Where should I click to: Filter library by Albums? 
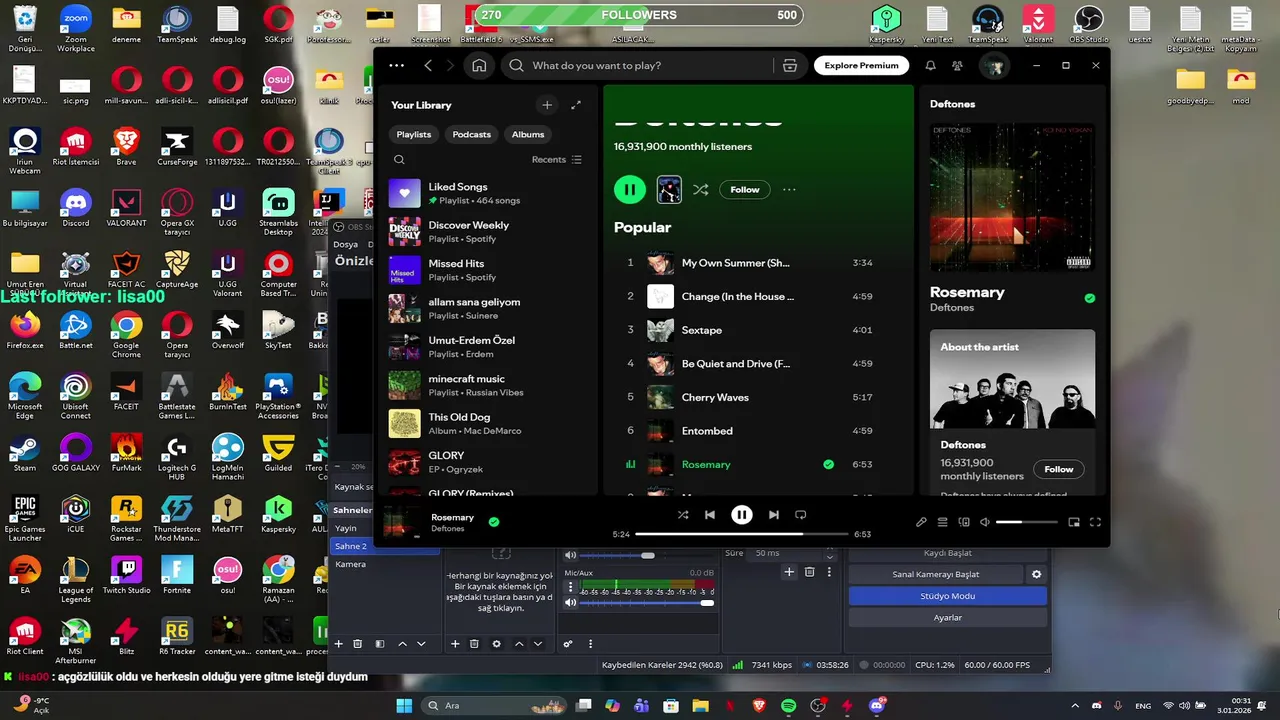click(x=528, y=134)
